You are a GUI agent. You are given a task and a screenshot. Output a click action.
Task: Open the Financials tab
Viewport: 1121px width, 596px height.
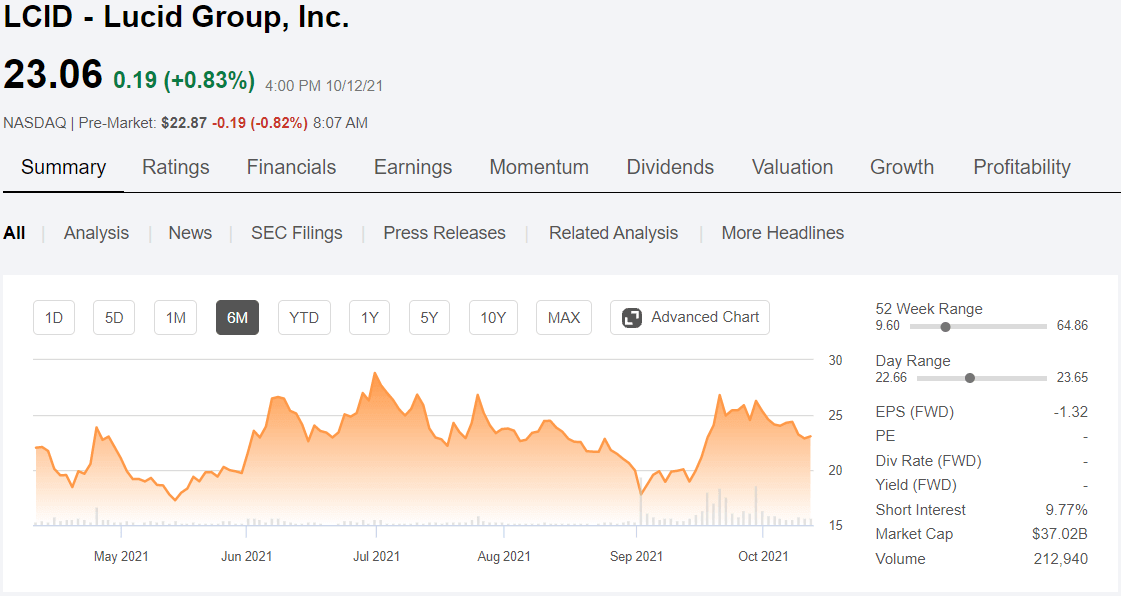pos(291,167)
